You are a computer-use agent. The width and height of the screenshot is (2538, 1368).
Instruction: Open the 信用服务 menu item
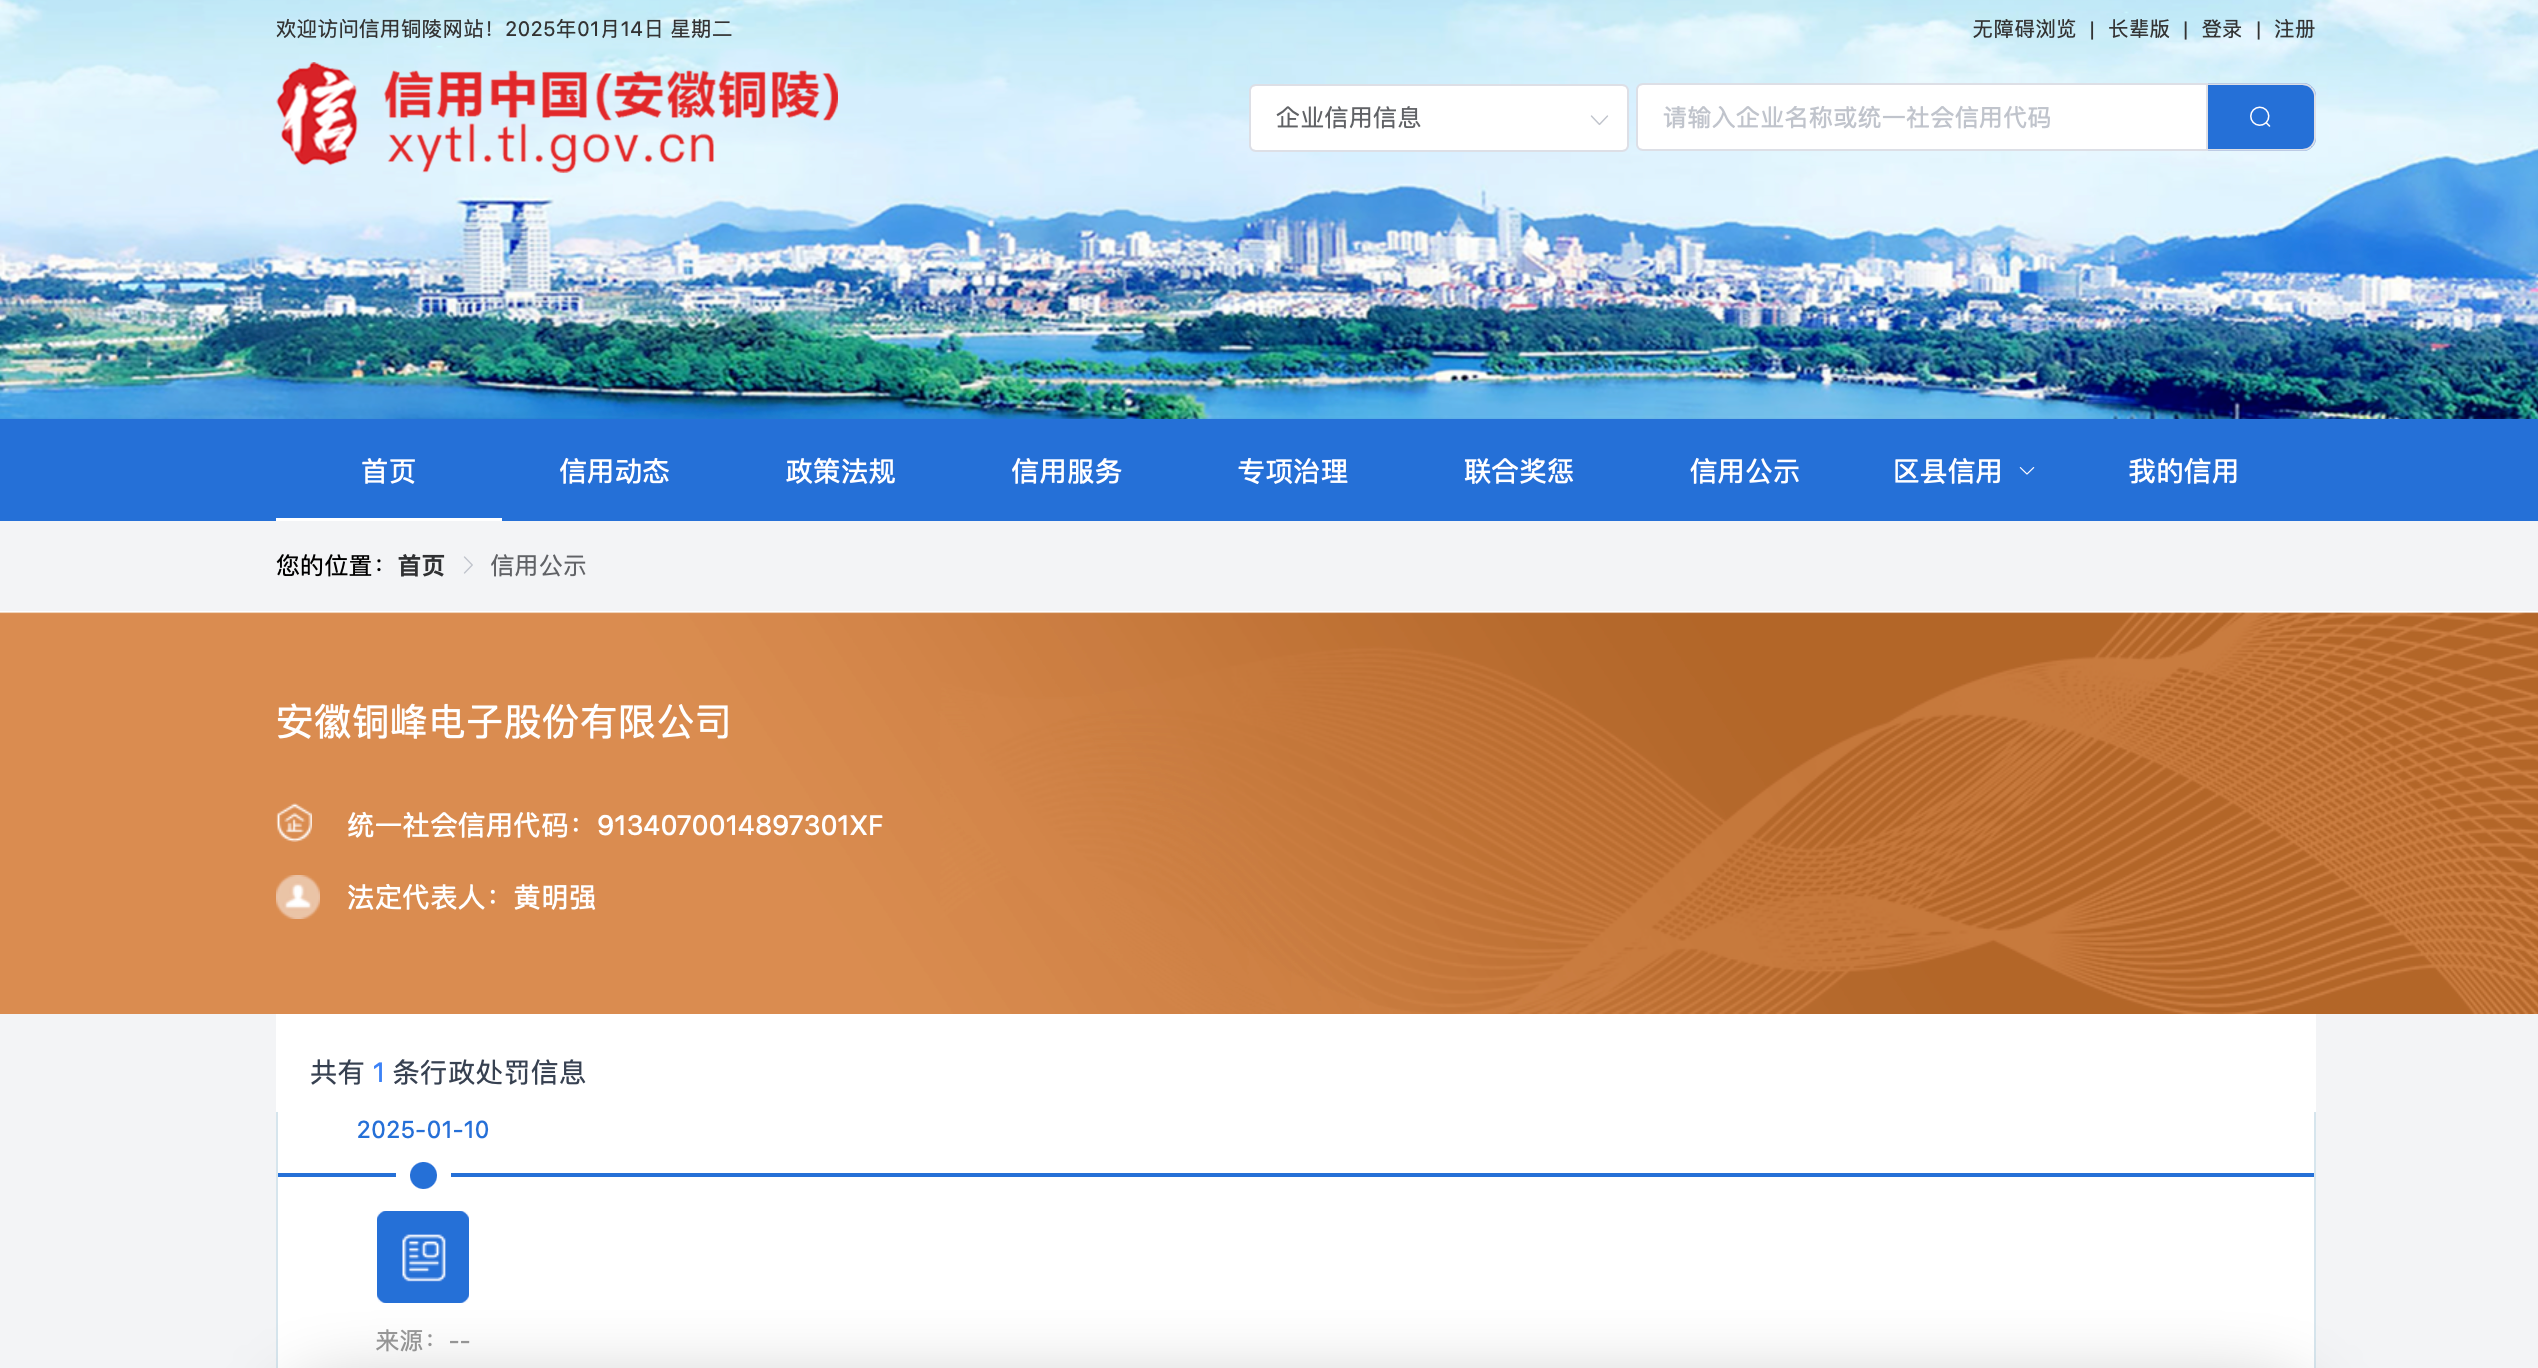point(1066,471)
